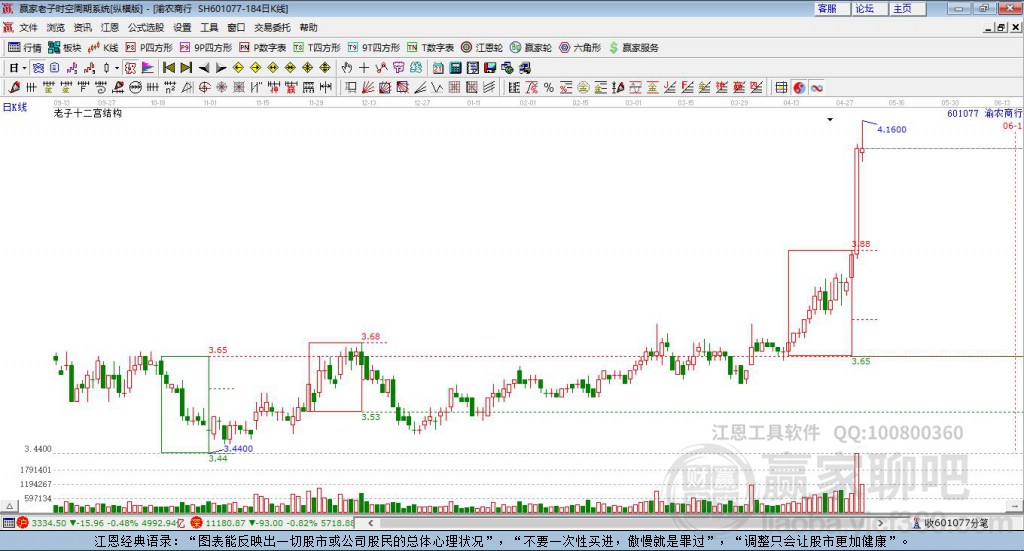Move chart left with black left arrow

pos(204,68)
